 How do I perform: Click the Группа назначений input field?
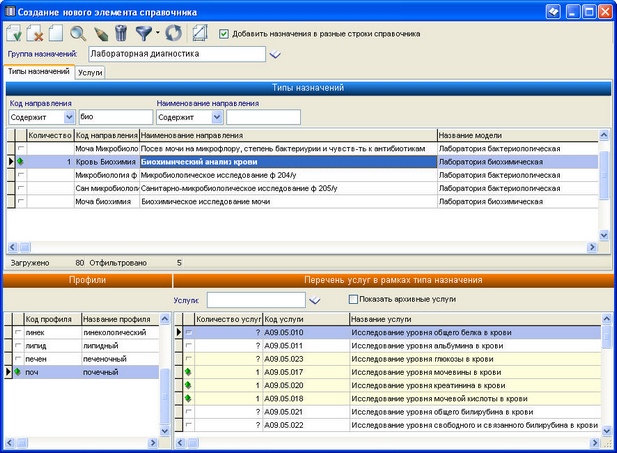(177, 54)
